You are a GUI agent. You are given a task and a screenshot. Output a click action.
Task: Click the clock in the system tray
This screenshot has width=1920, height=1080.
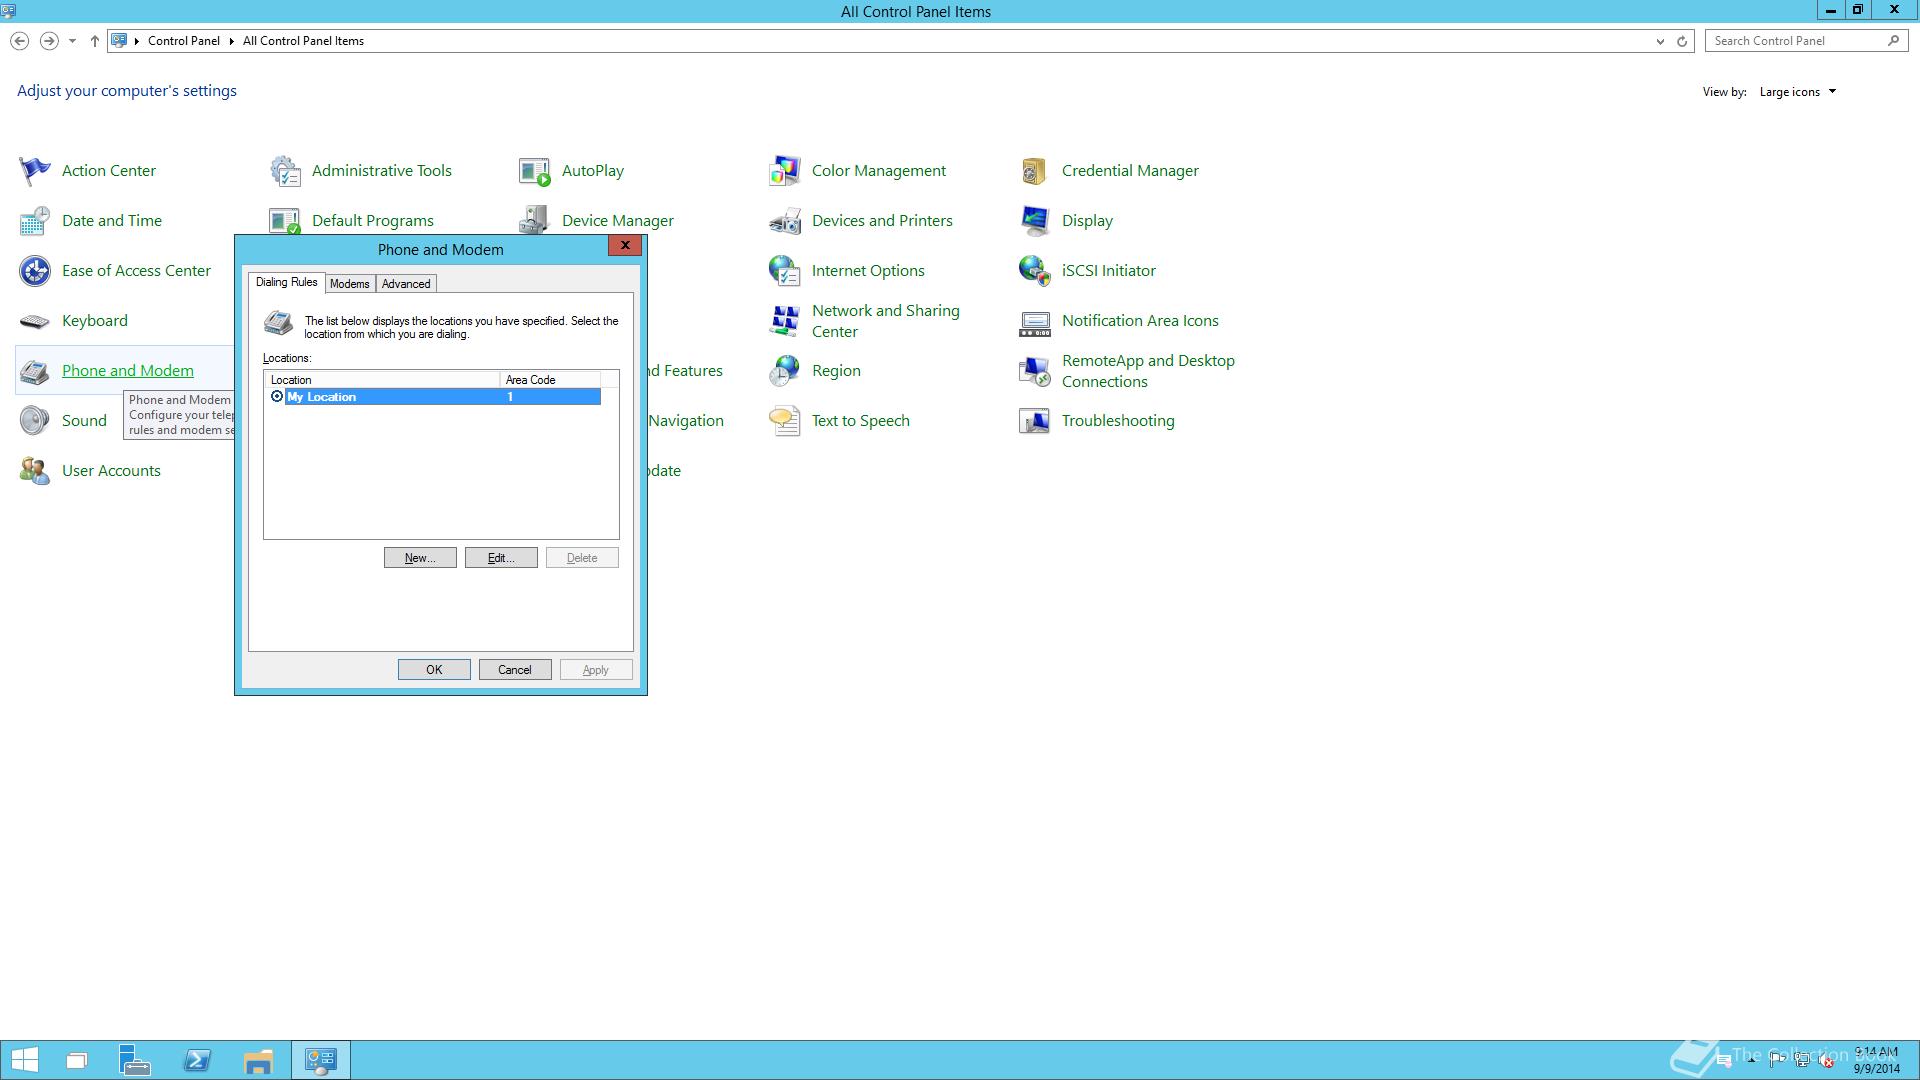tap(1876, 1060)
